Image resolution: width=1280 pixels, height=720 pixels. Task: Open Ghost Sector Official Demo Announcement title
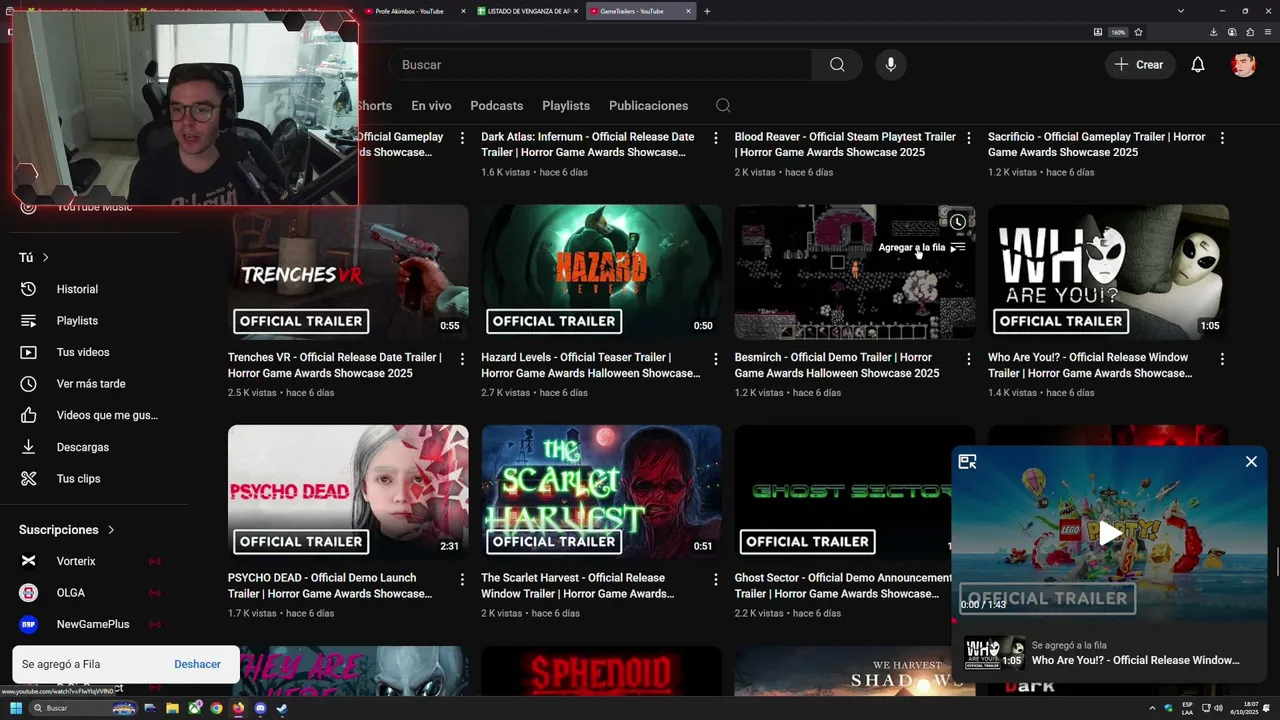(x=843, y=586)
